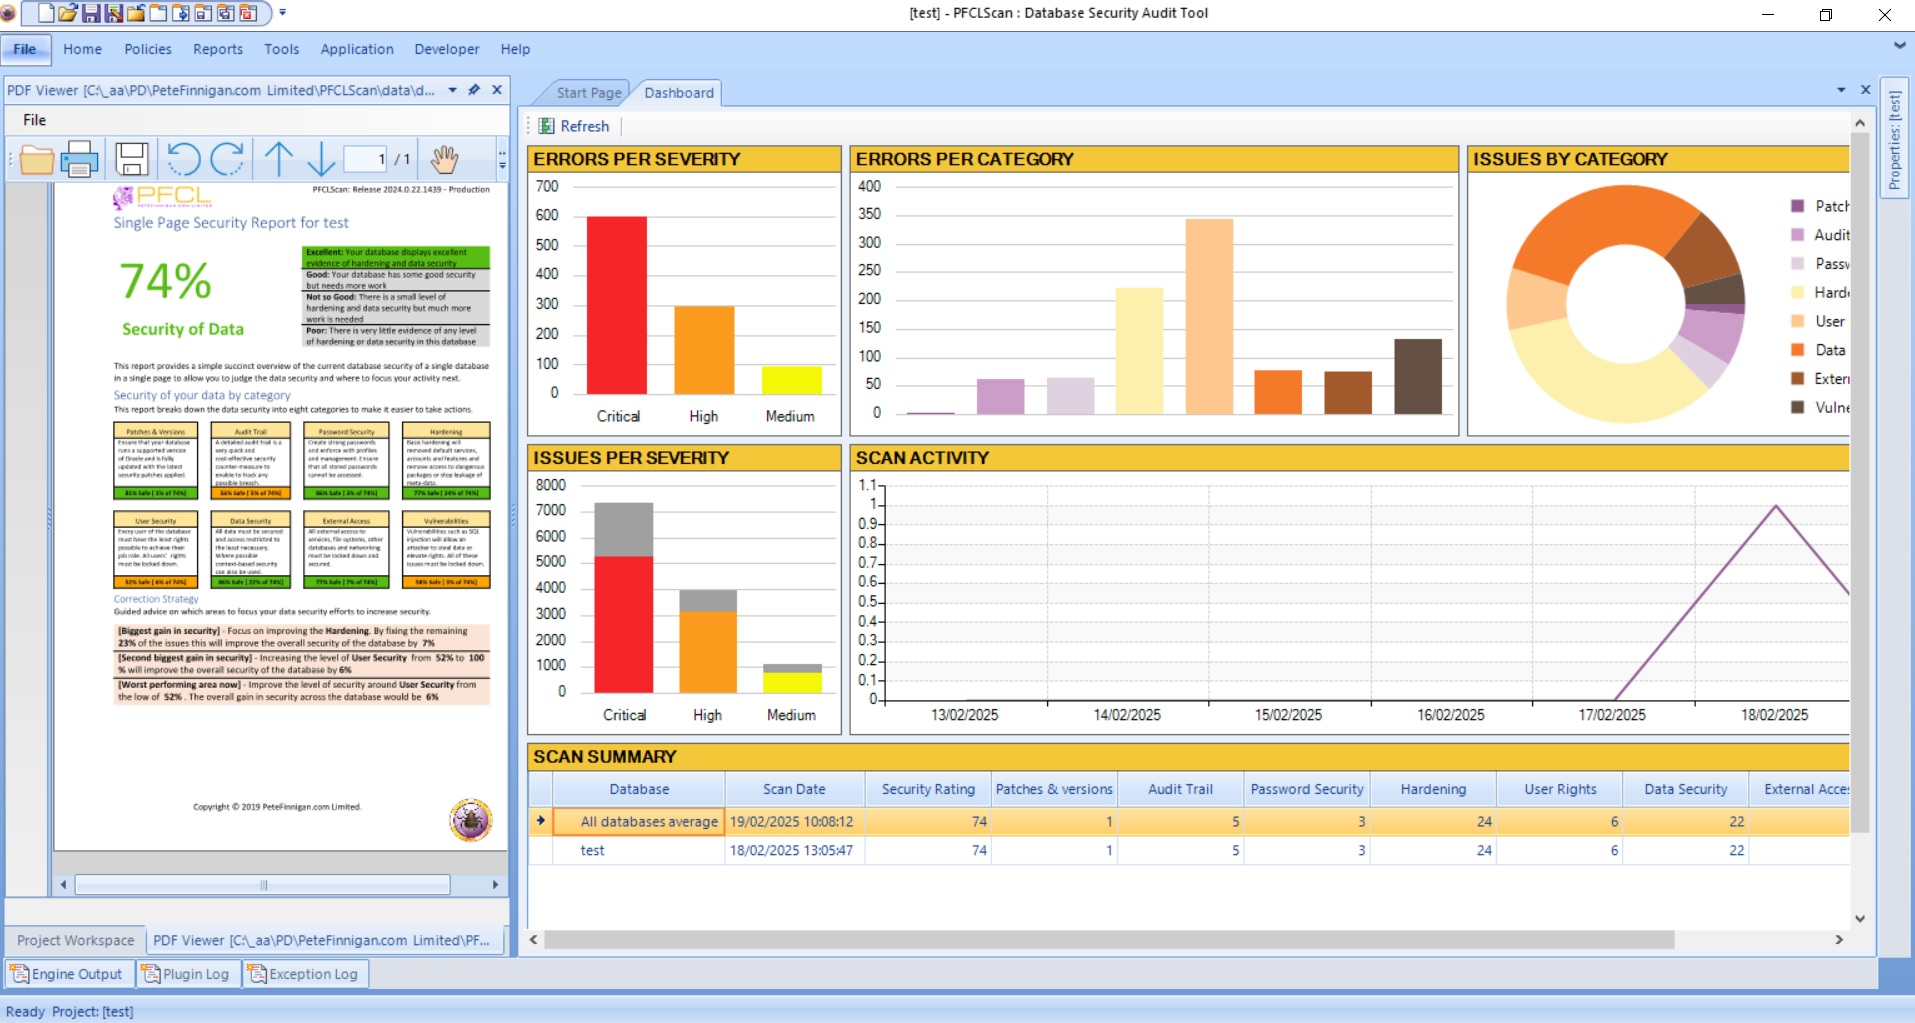Open the quick access toolbar customize dropdown
Viewport: 1915px width, 1023px height.
coord(283,13)
